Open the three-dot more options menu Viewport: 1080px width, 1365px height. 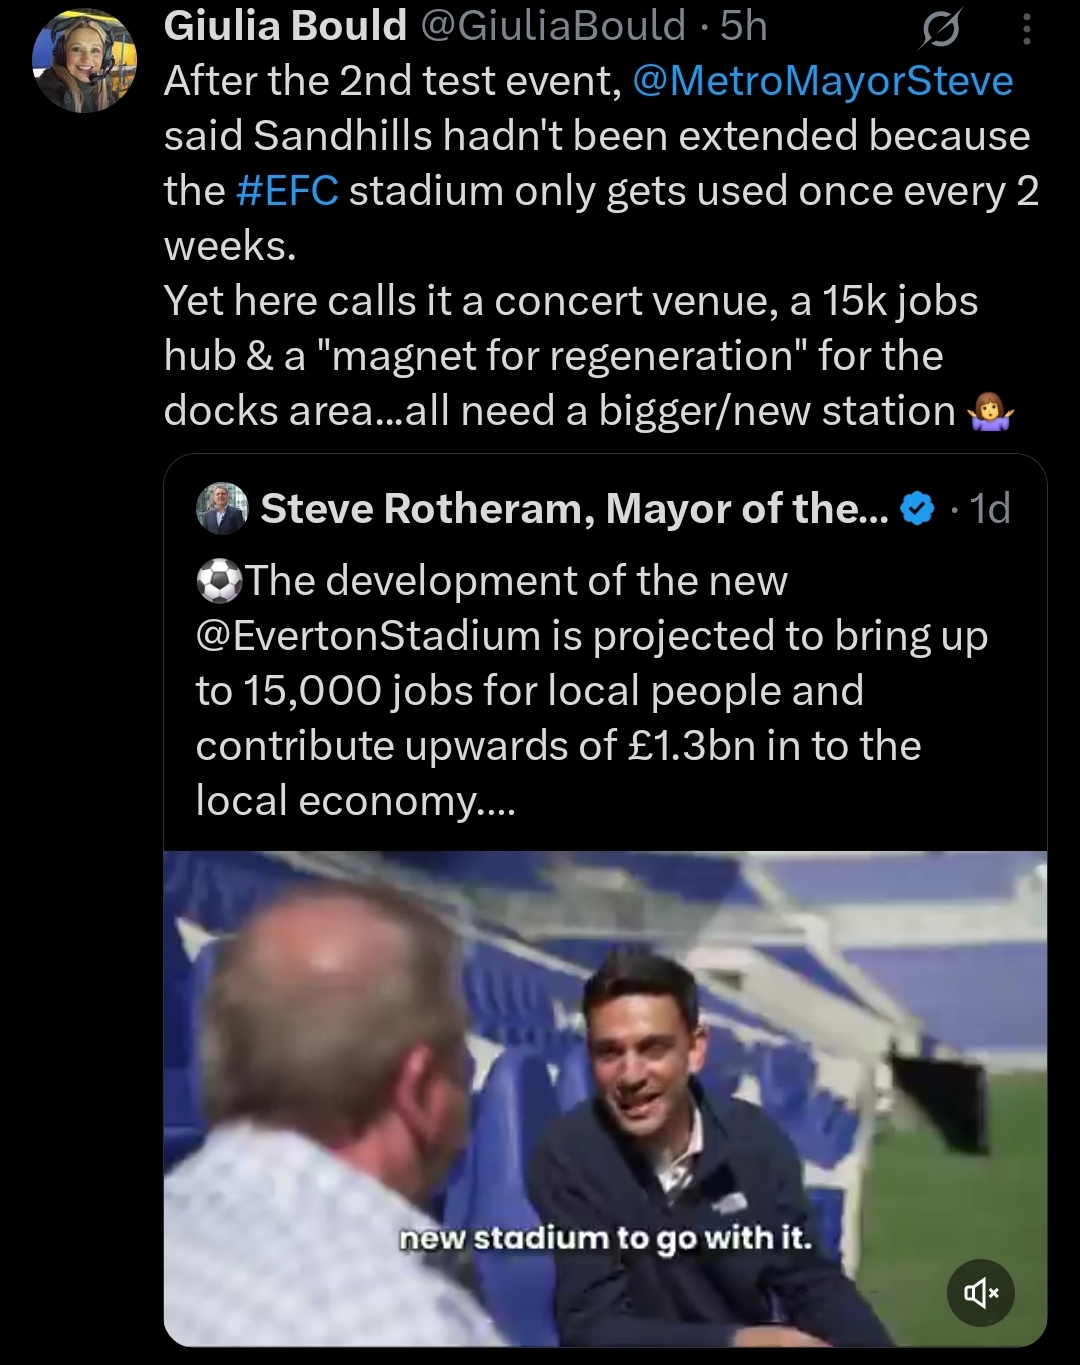pos(1026,31)
